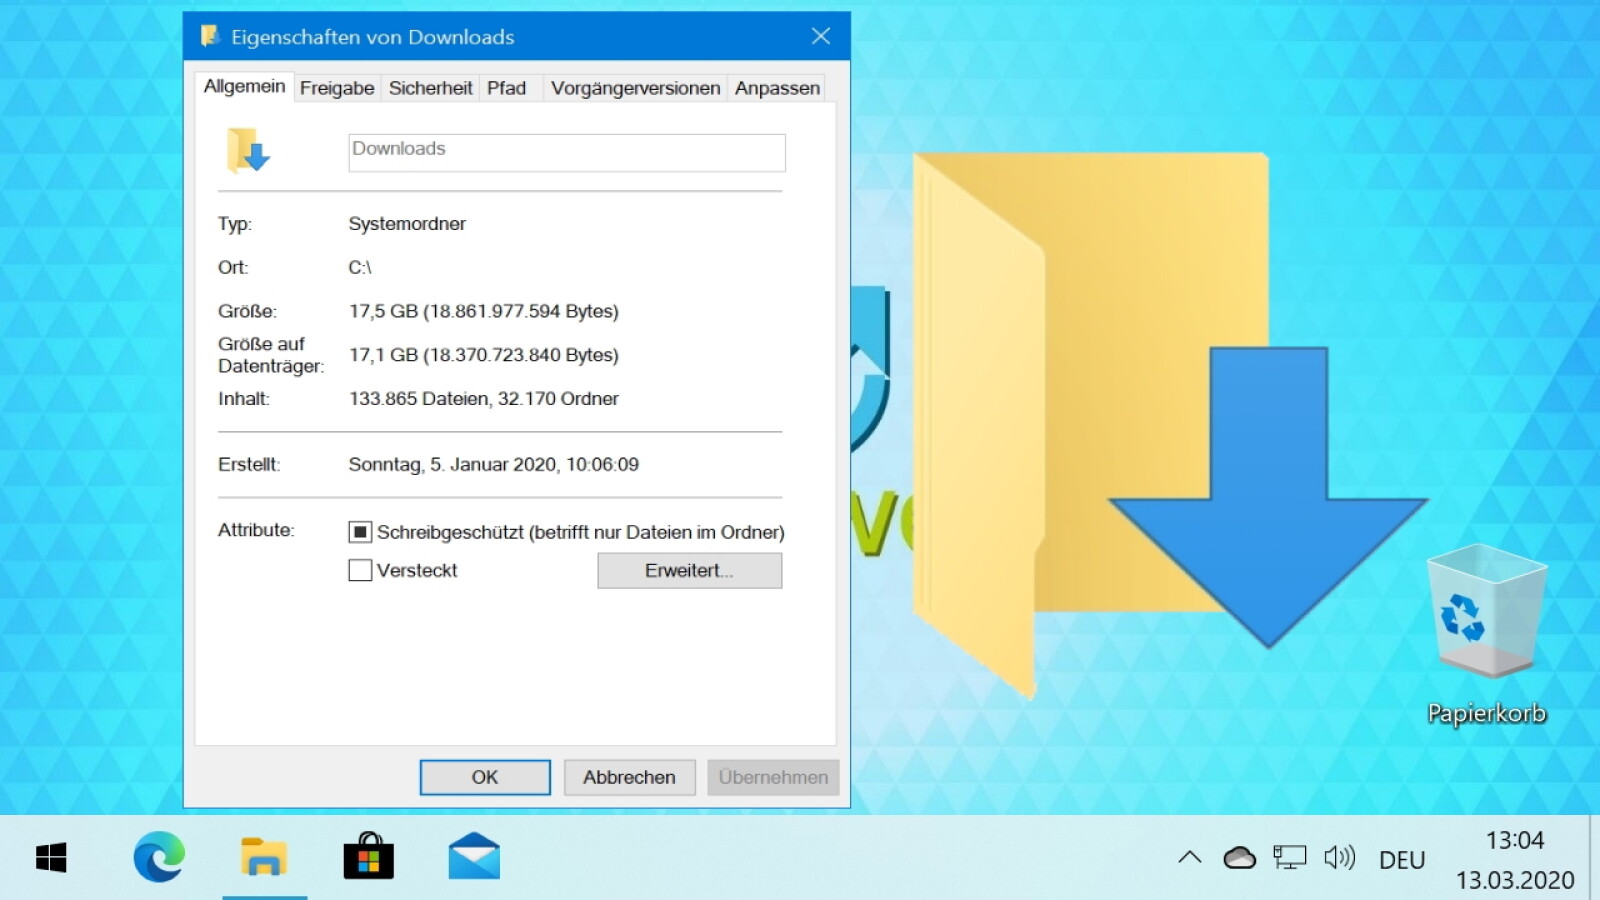Toggle the Schreibgeschützt checkbox
Screen dimensions: 1600x900
(x=360, y=532)
